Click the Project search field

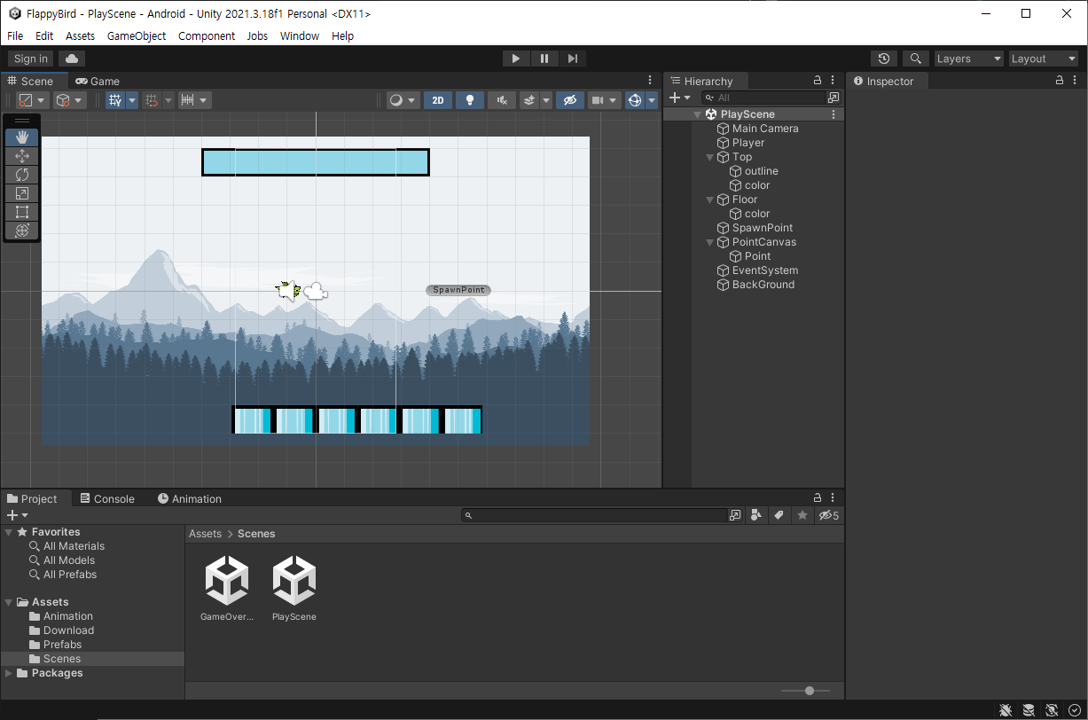pyautogui.click(x=595, y=515)
